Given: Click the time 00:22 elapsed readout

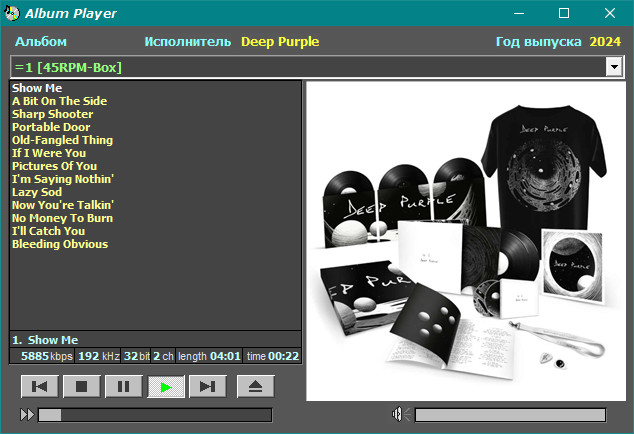Looking at the screenshot, I should (x=273, y=356).
